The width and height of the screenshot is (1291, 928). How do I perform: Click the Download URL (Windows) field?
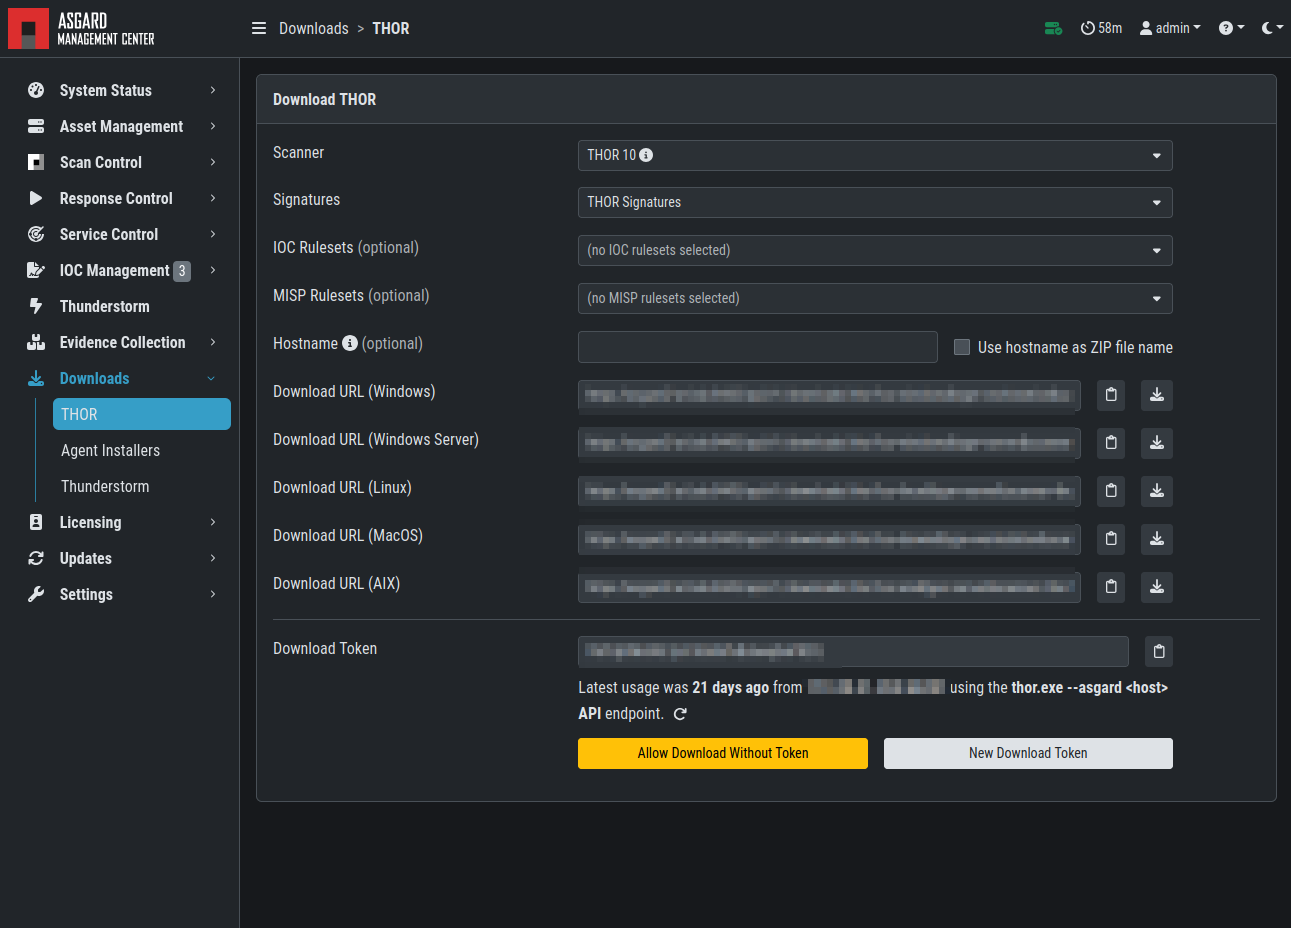(829, 395)
